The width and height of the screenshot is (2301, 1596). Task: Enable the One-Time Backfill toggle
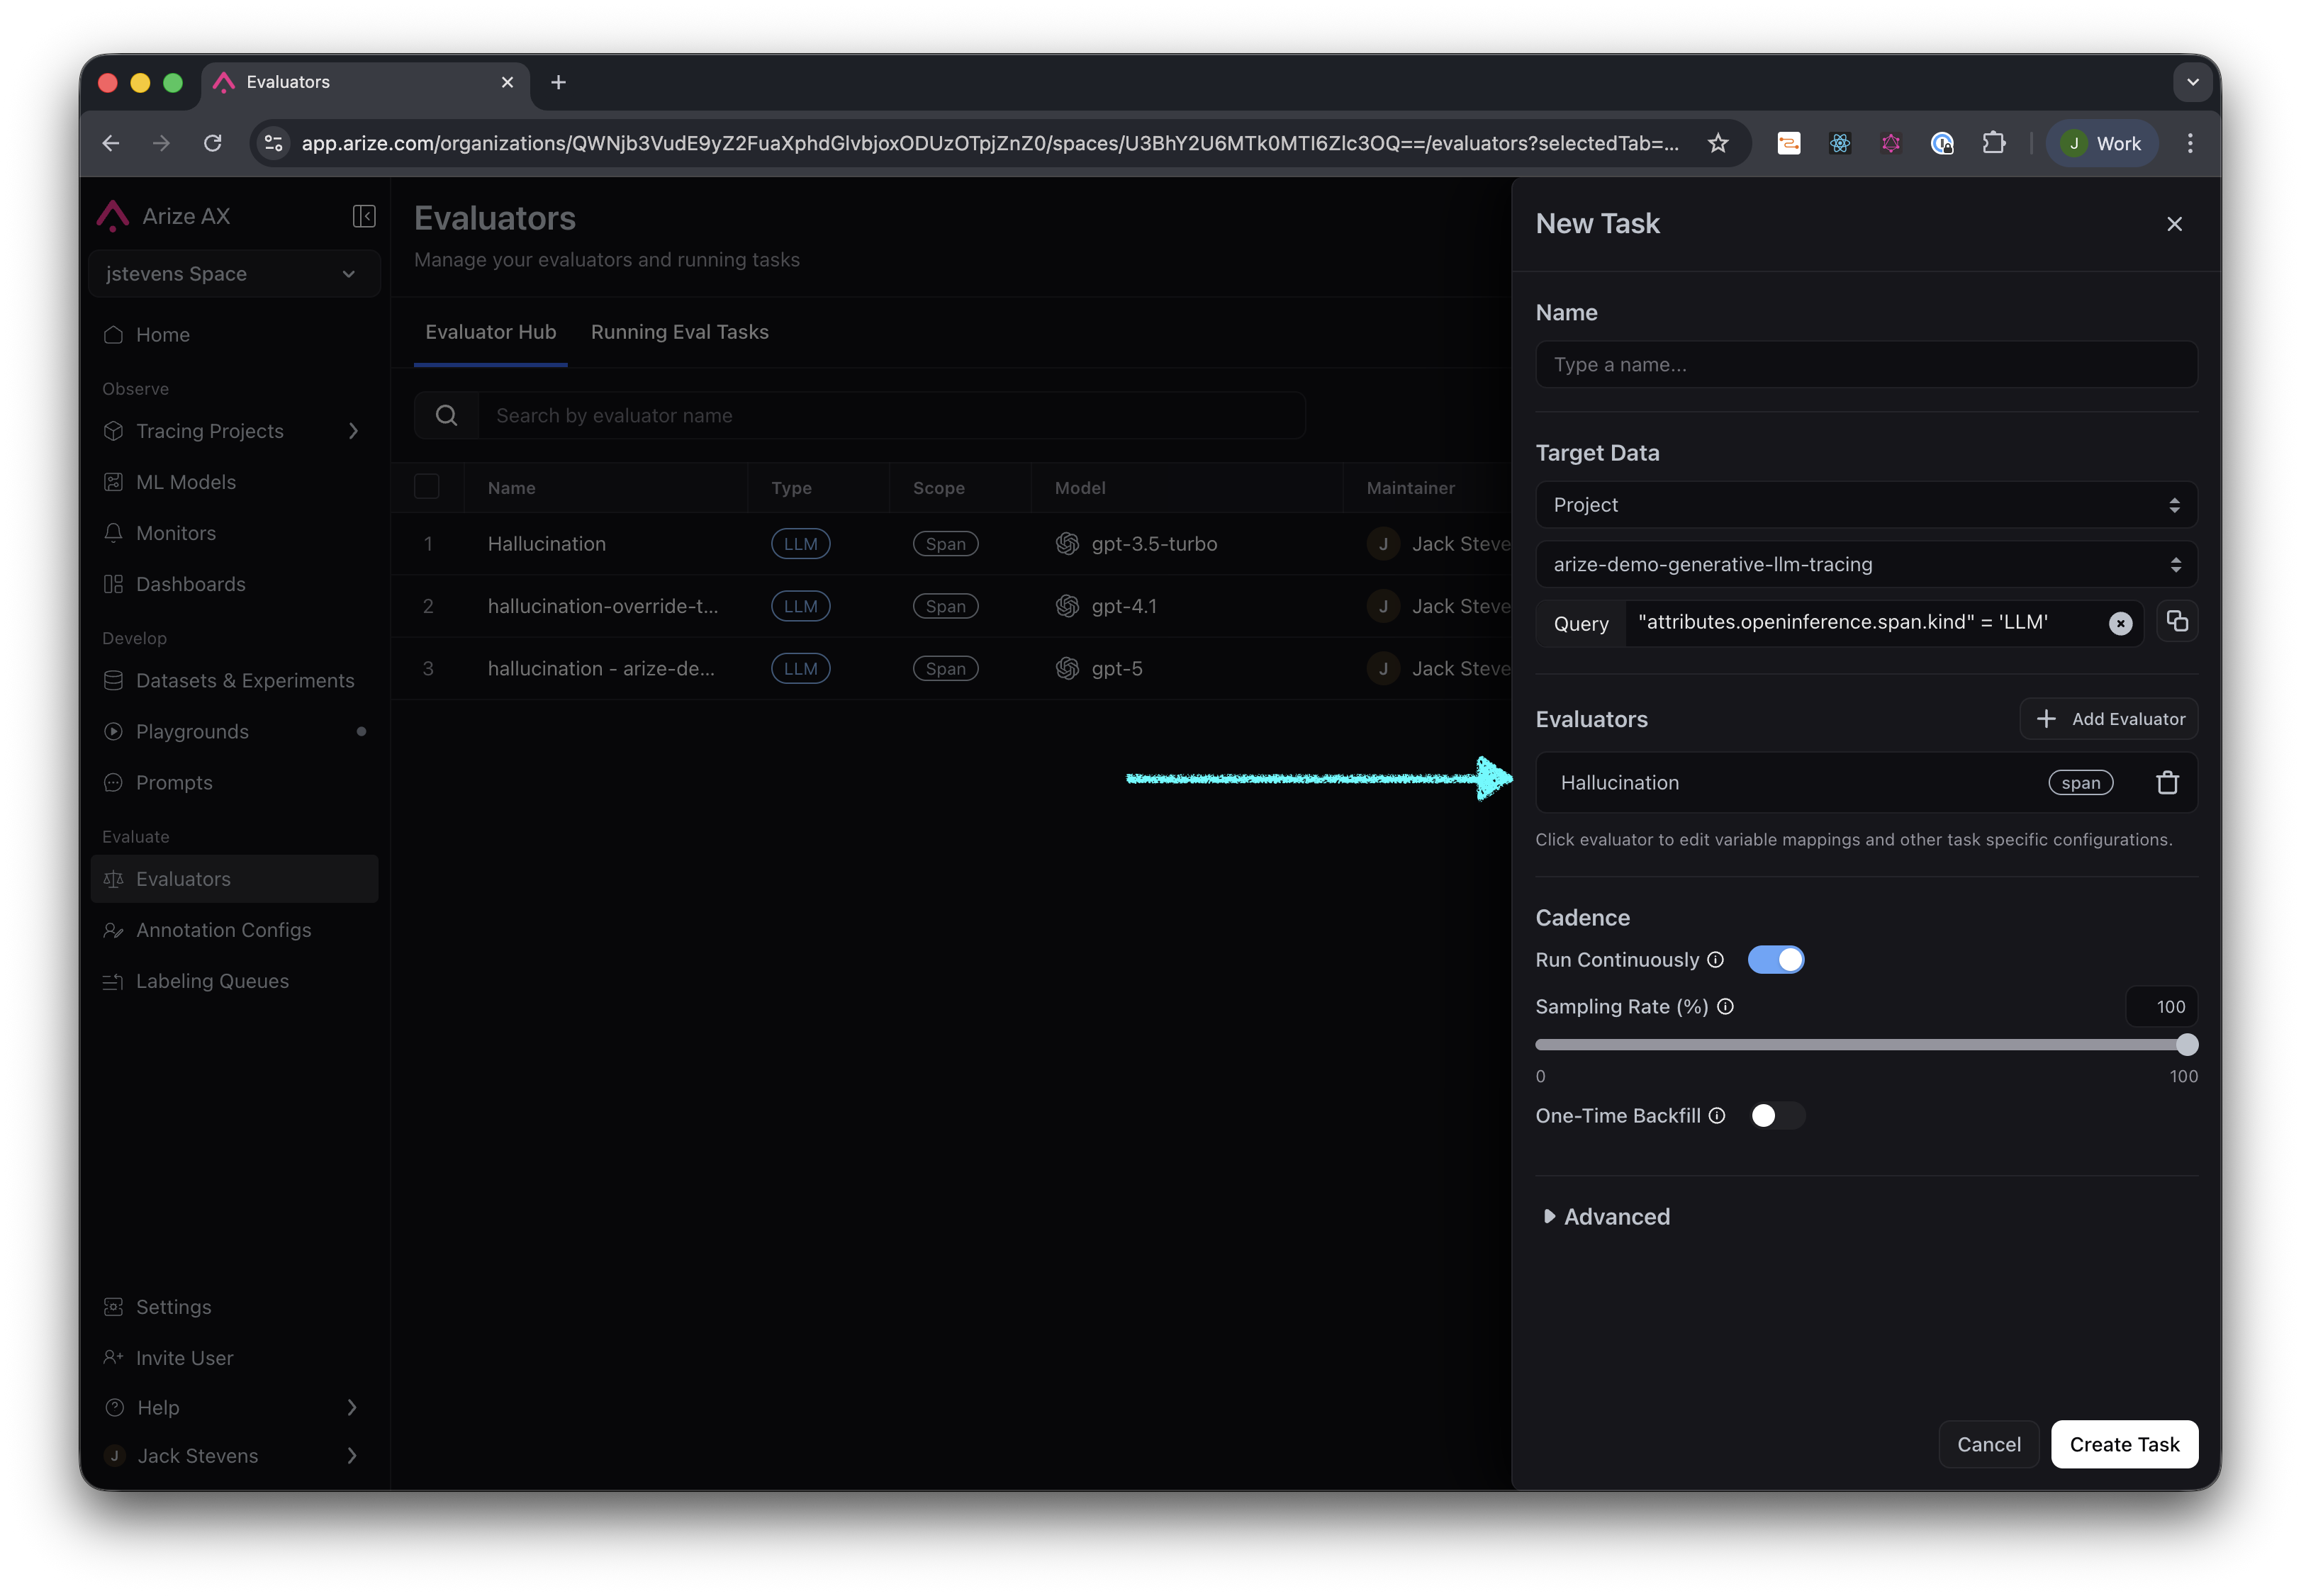pos(1776,1116)
